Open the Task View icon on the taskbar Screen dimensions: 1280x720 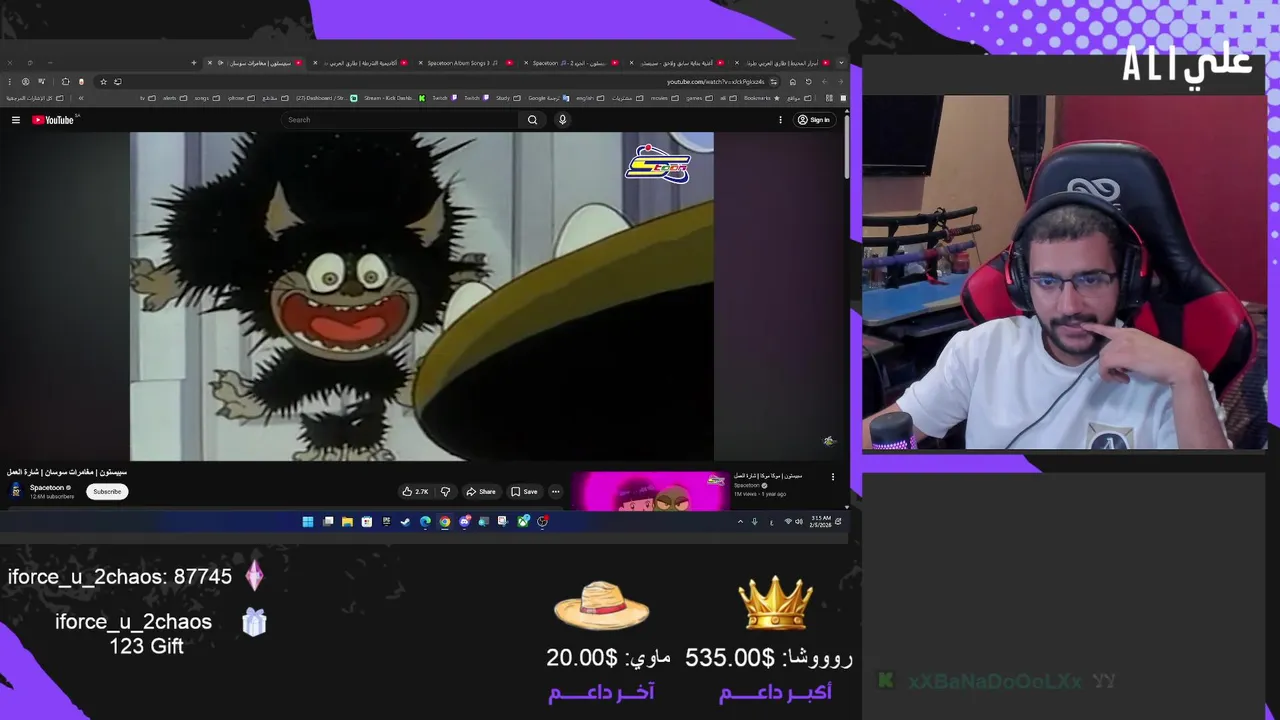click(328, 521)
